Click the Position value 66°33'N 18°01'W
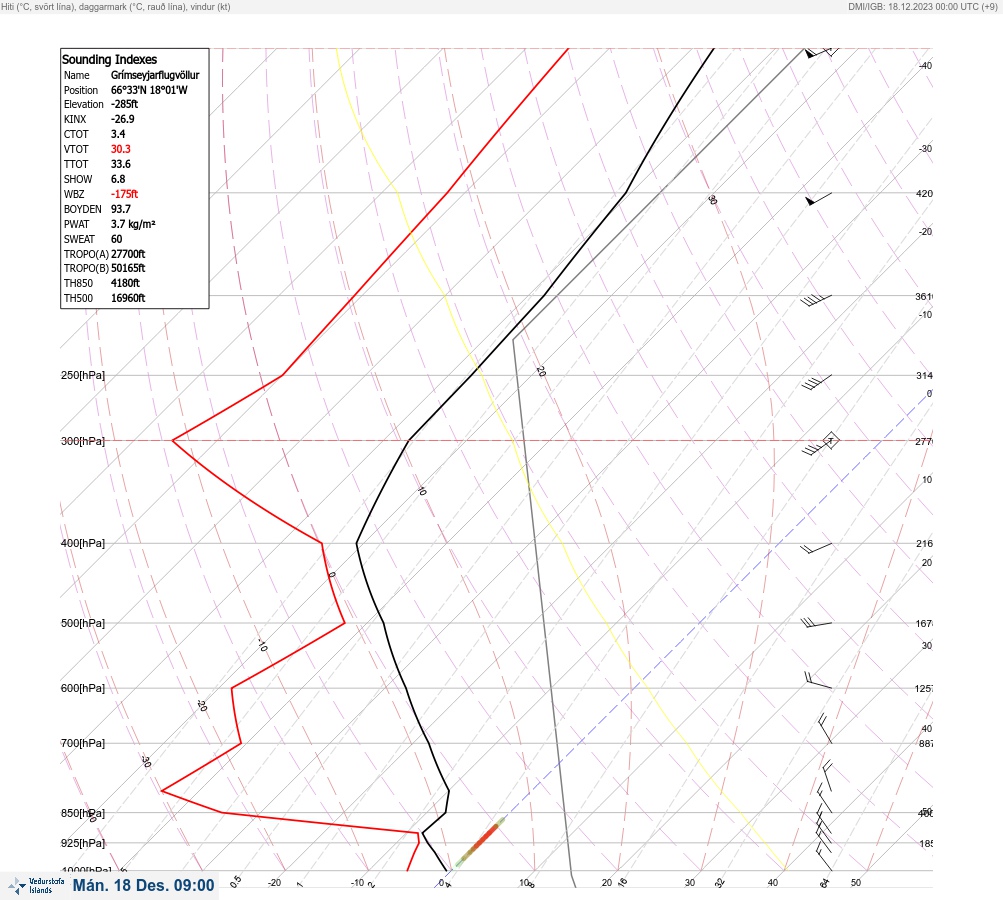 tap(150, 90)
